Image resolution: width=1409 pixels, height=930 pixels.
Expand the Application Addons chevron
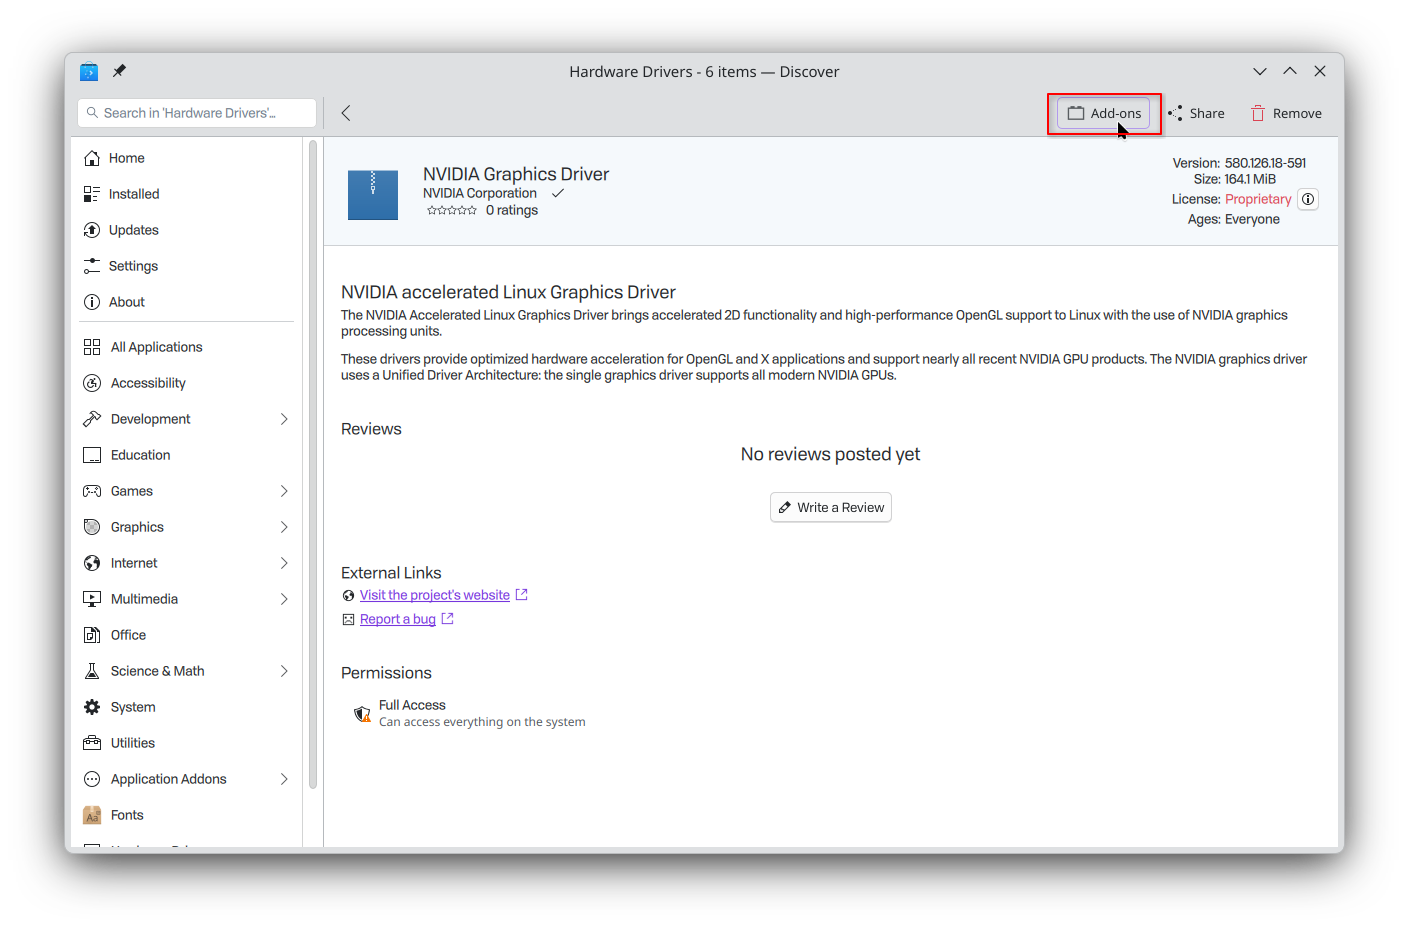pos(284,779)
